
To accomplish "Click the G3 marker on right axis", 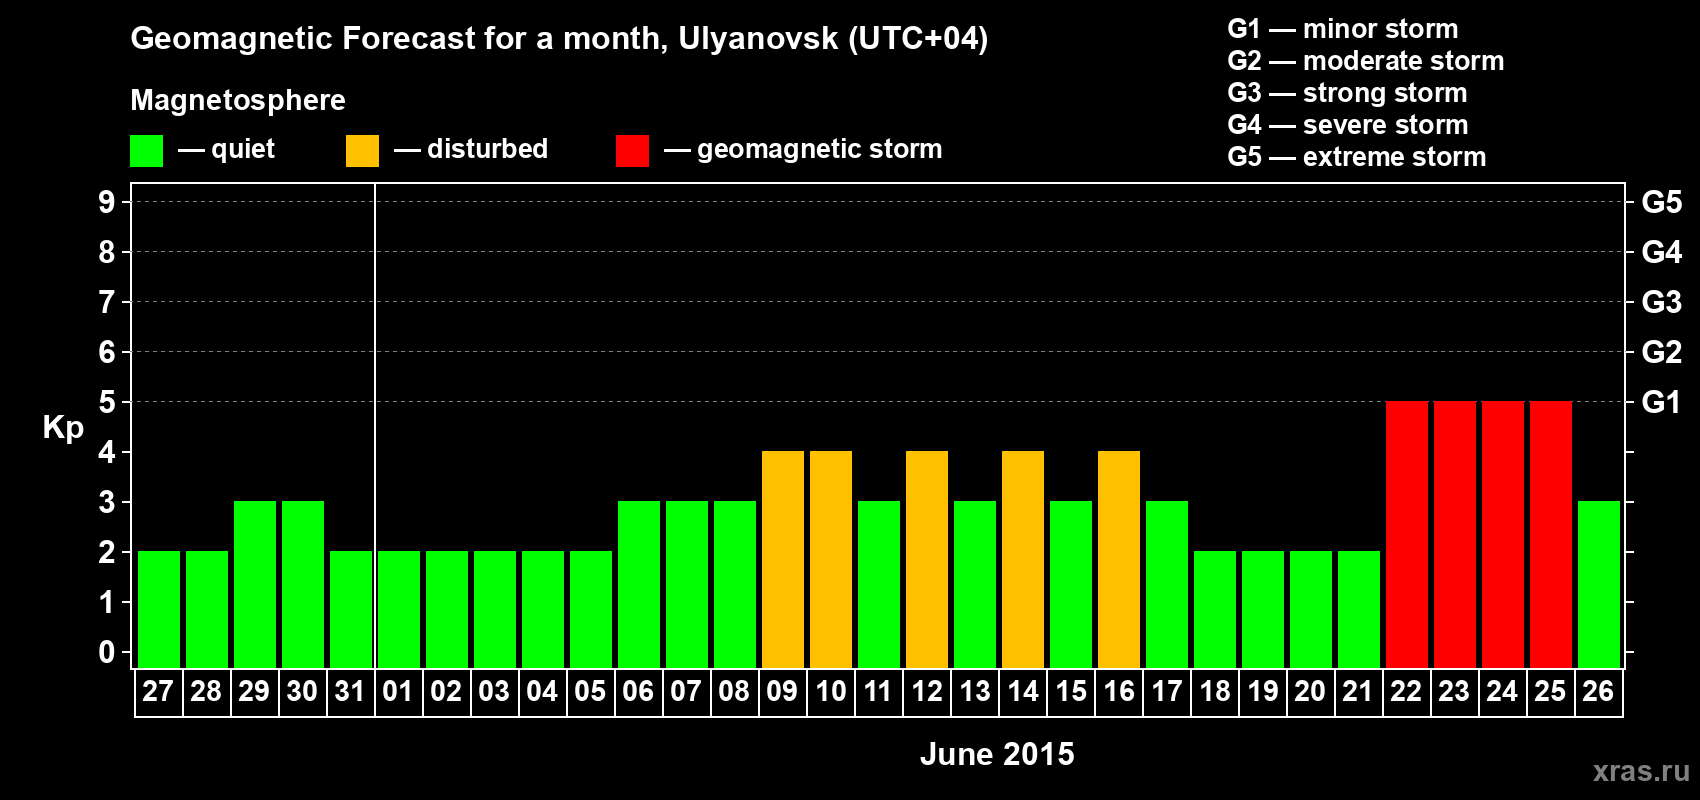I will [x=1661, y=303].
